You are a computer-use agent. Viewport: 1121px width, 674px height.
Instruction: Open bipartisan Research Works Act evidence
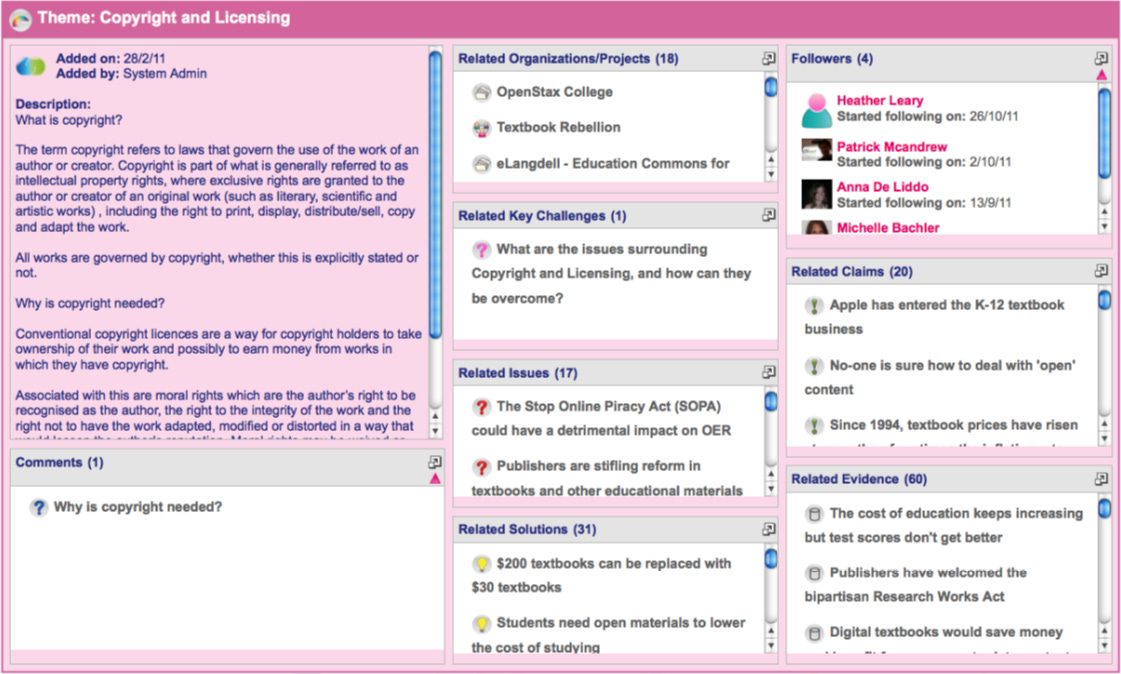point(916,585)
